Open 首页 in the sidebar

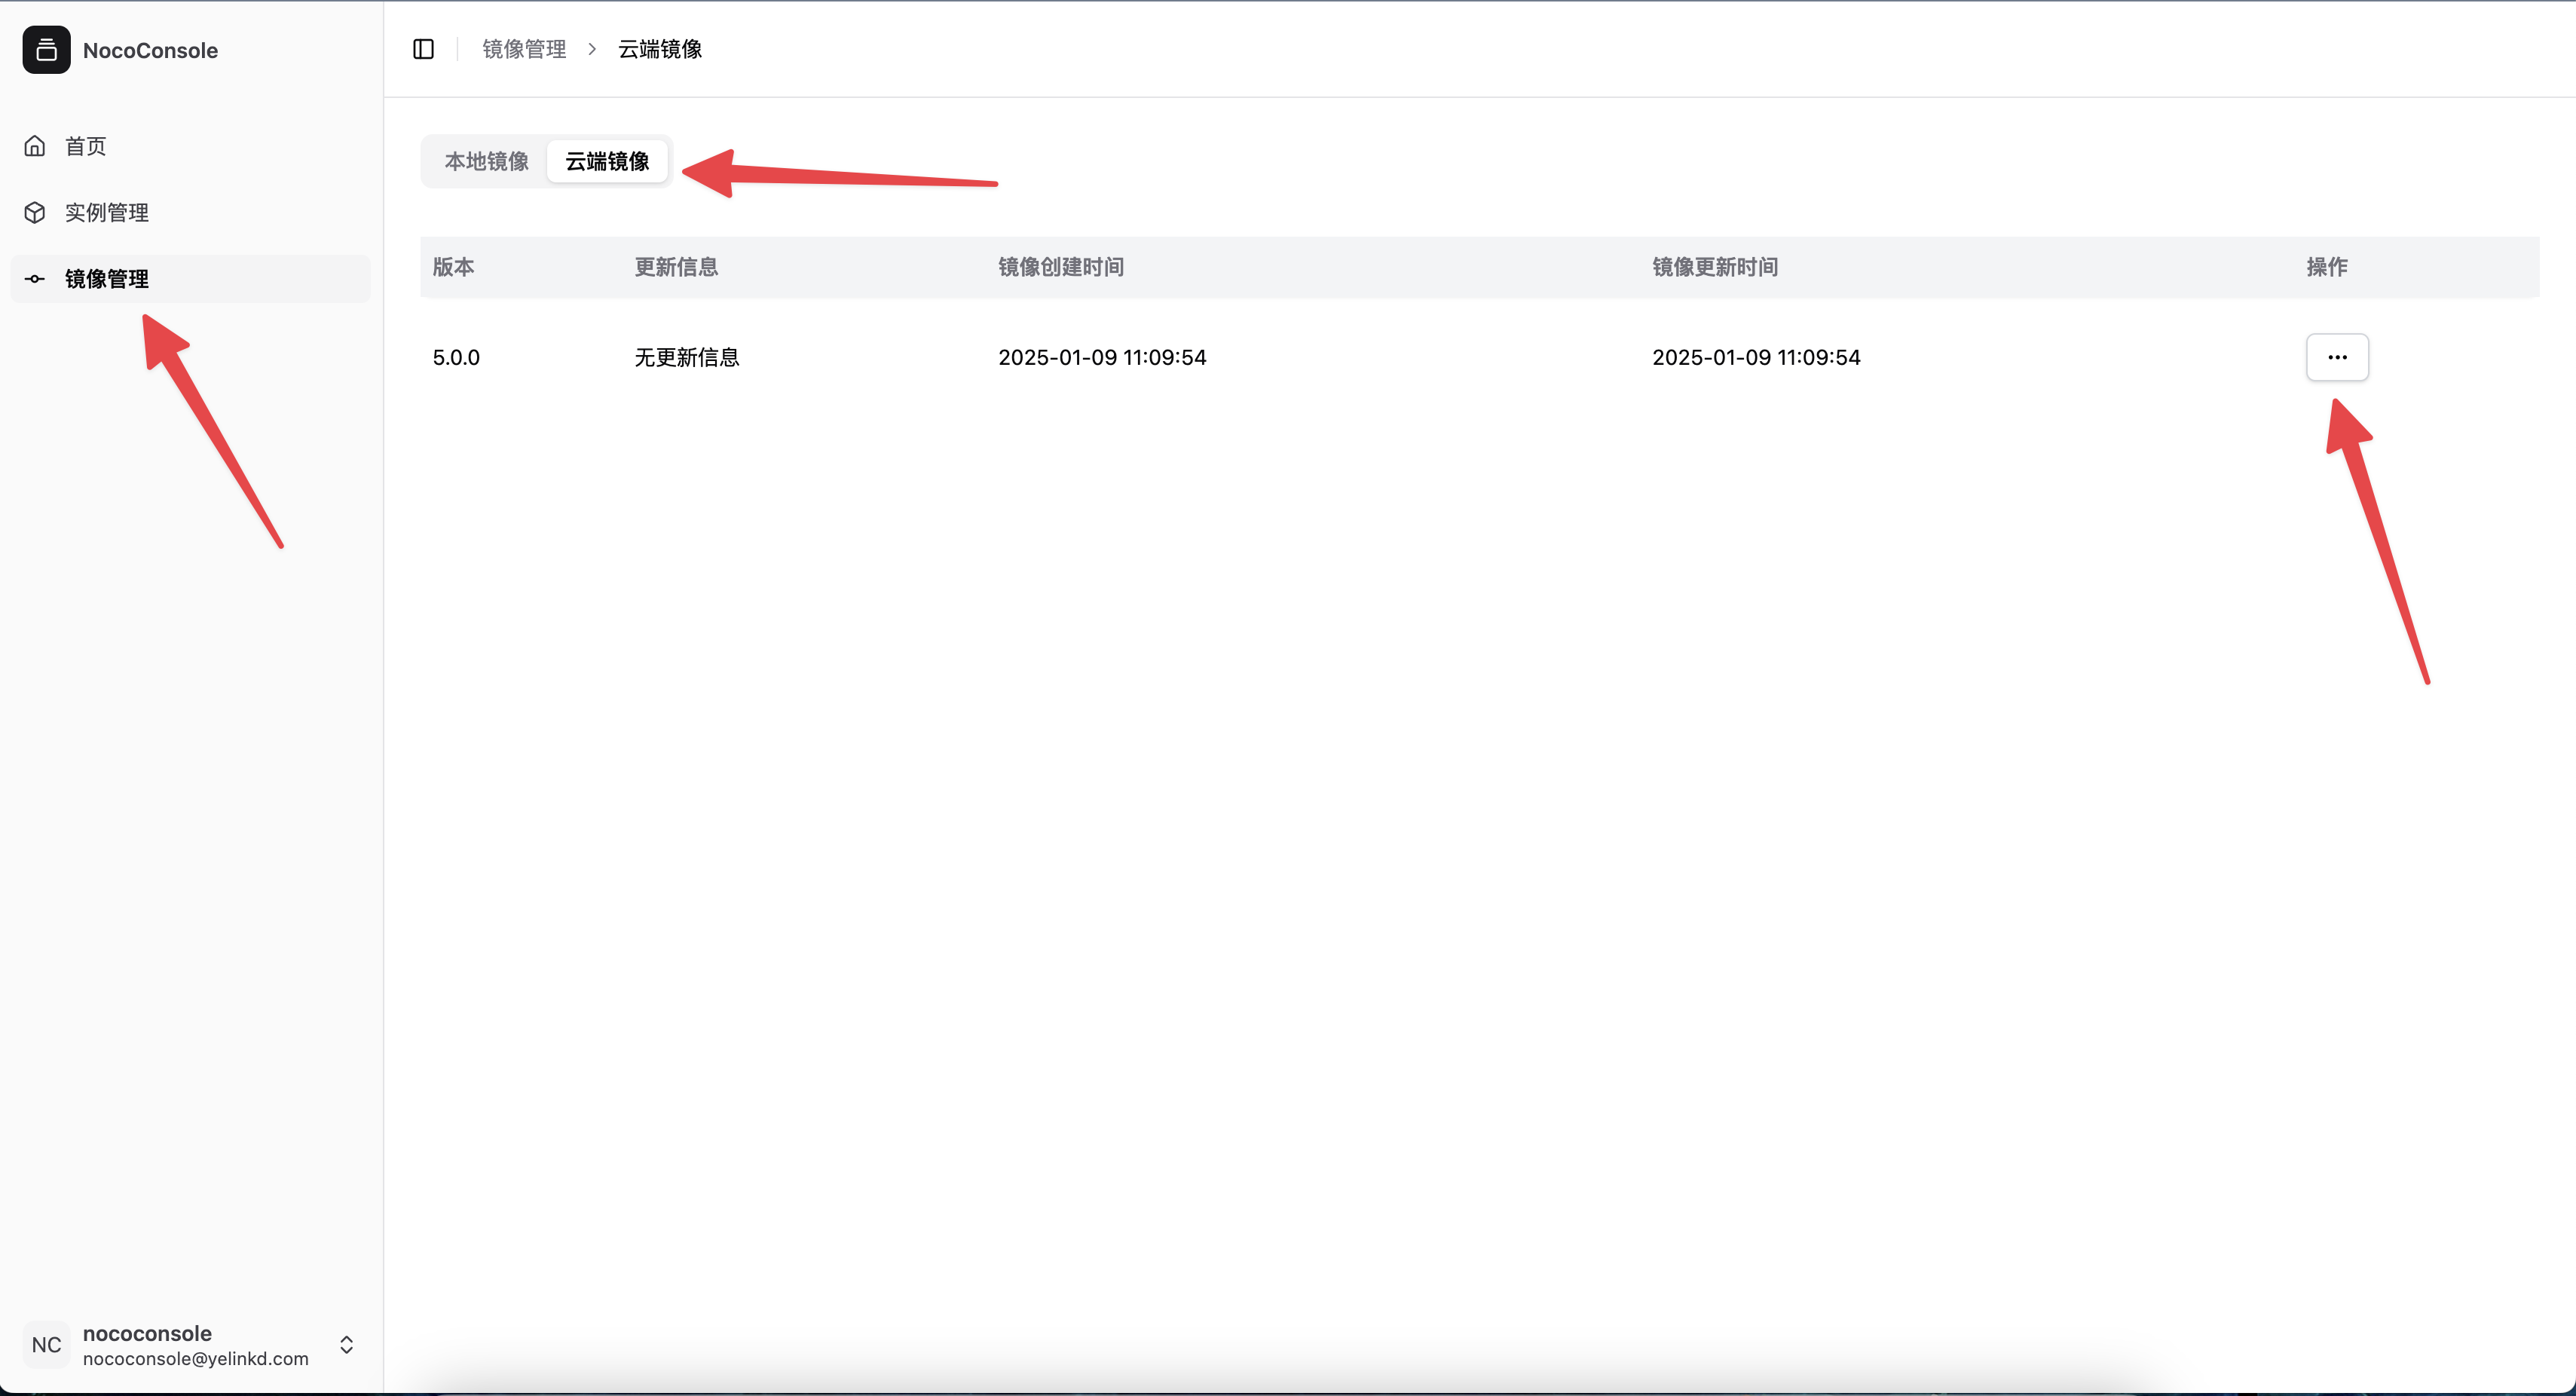[86, 146]
